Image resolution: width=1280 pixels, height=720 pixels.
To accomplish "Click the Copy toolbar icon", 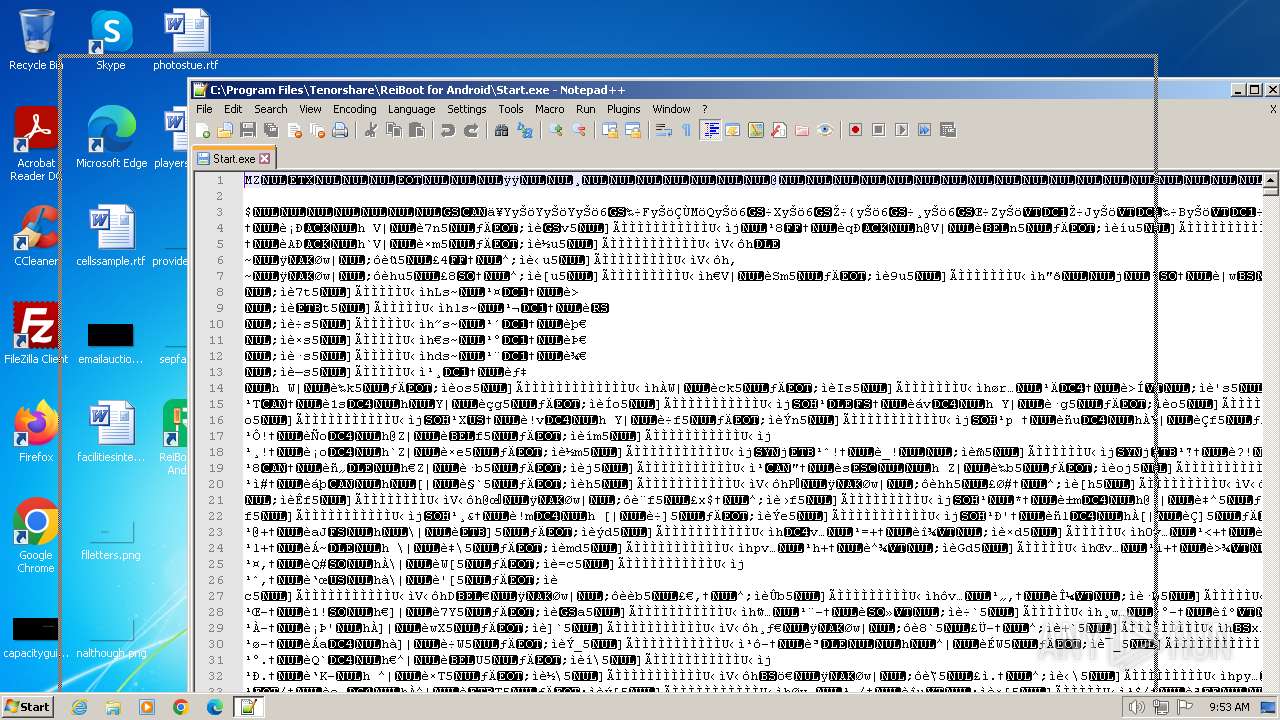I will coord(394,130).
